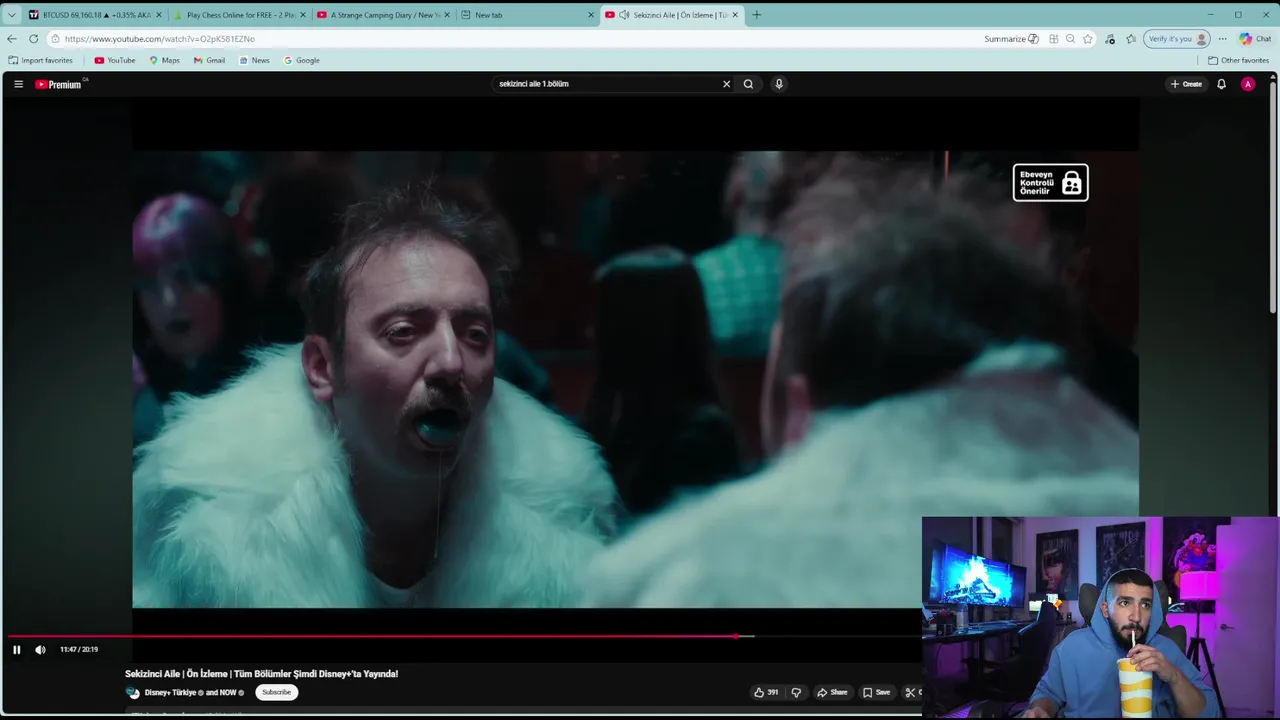
Task: Open the YouTube bookmark
Action: [x=115, y=60]
